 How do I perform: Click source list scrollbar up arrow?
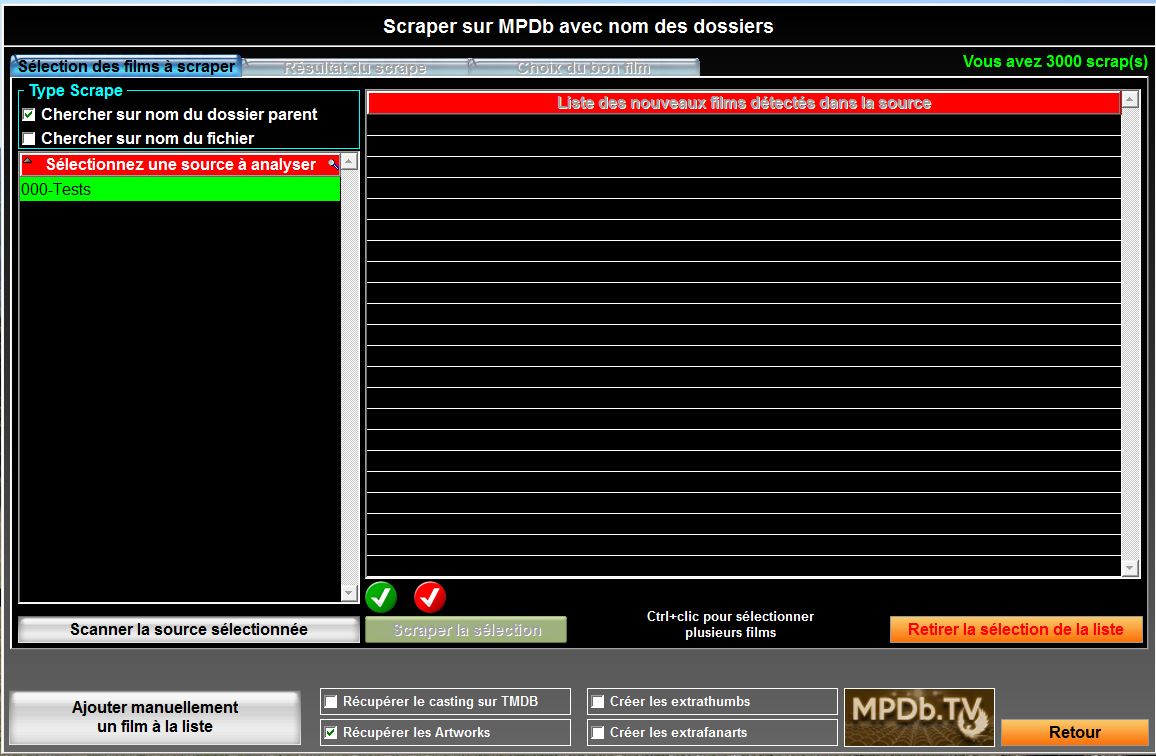[349, 161]
